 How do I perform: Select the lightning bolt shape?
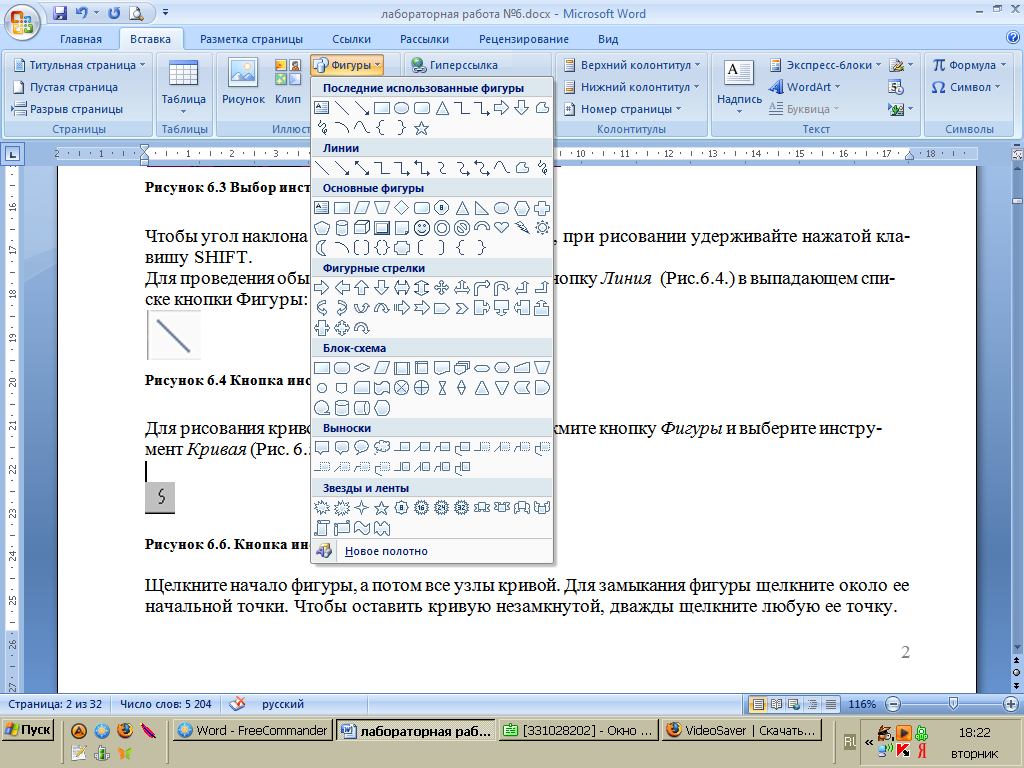coord(522,228)
